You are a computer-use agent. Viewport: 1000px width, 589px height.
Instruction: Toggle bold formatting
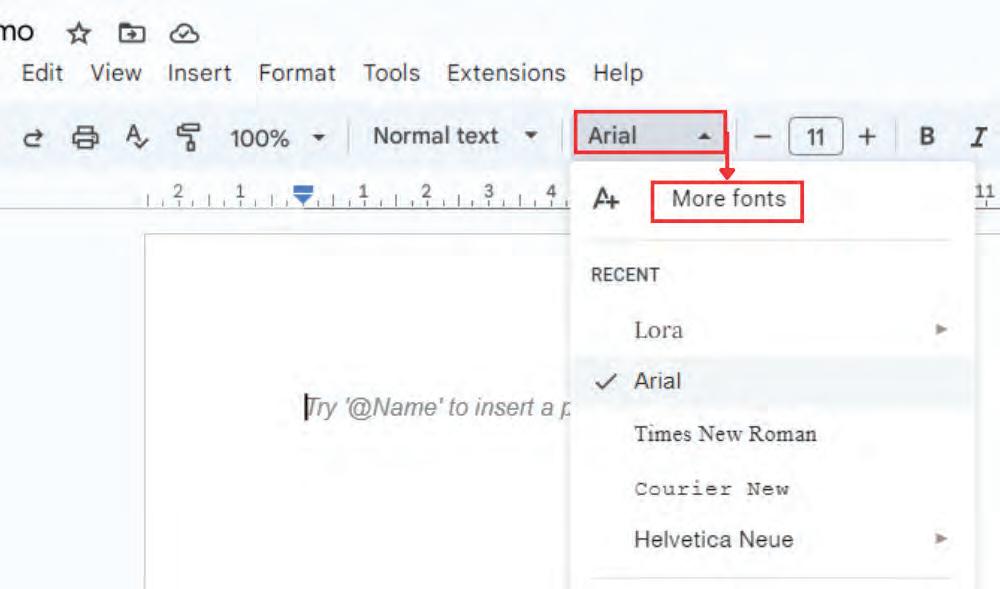point(927,136)
